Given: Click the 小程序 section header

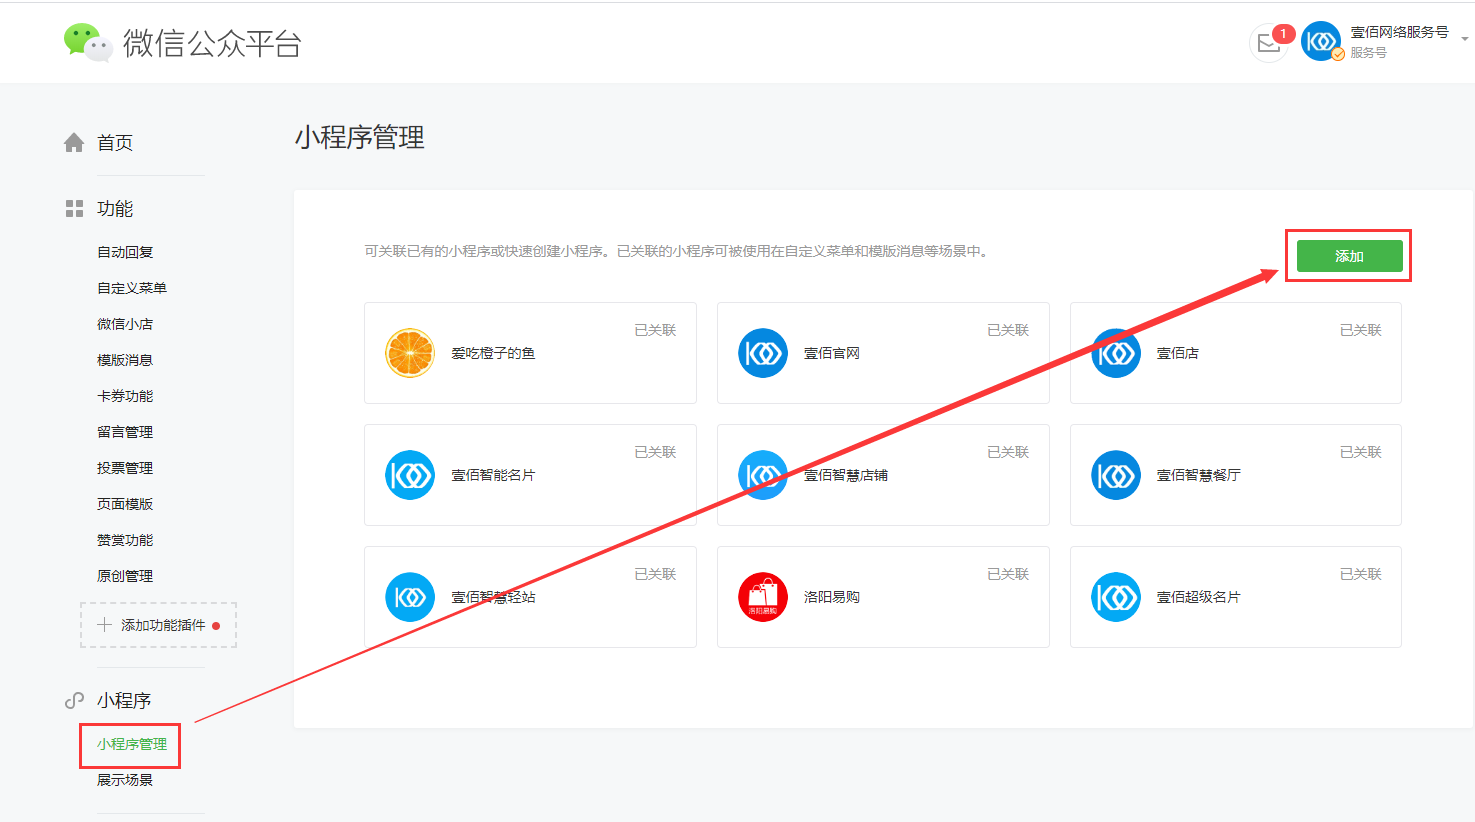Looking at the screenshot, I should tap(124, 700).
